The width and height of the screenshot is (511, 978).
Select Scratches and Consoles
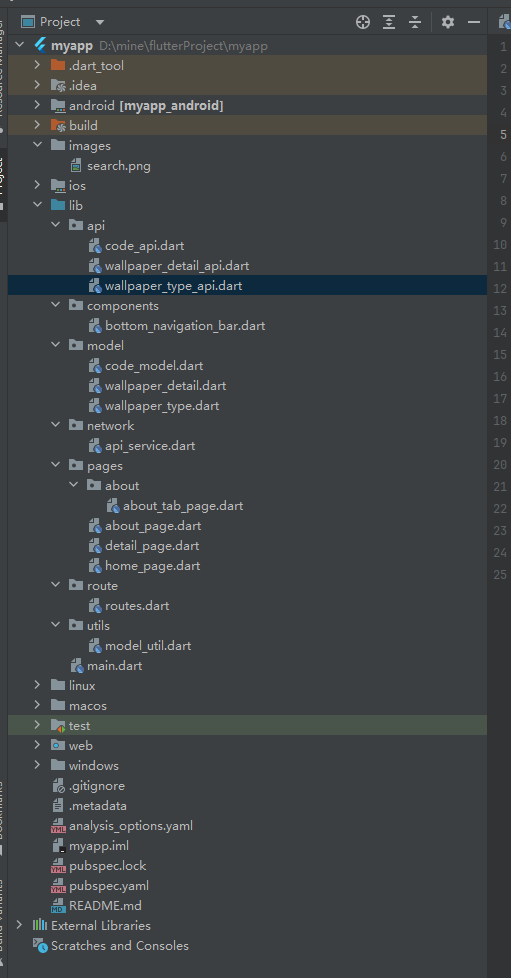tap(120, 946)
